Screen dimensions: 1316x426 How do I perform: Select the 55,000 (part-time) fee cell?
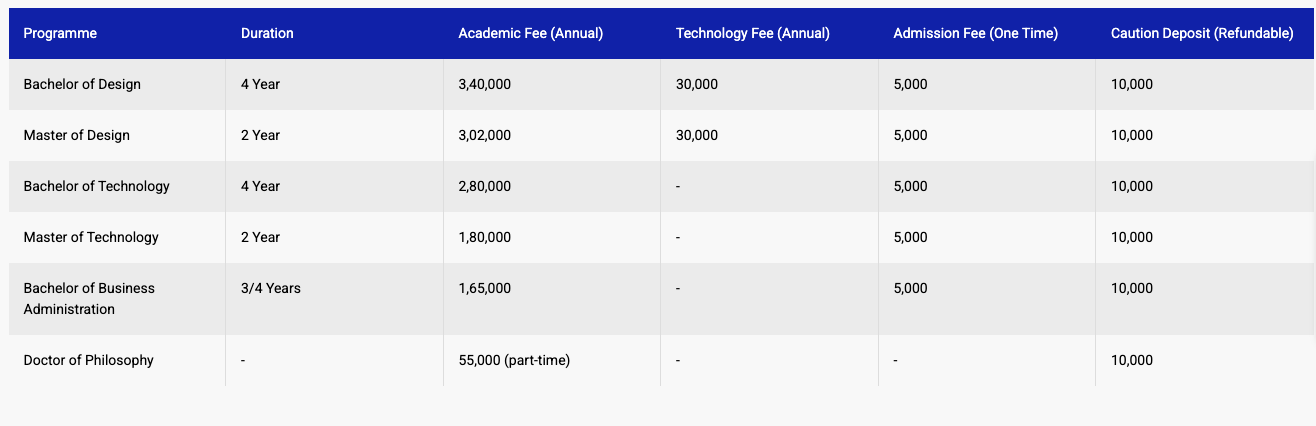click(514, 360)
